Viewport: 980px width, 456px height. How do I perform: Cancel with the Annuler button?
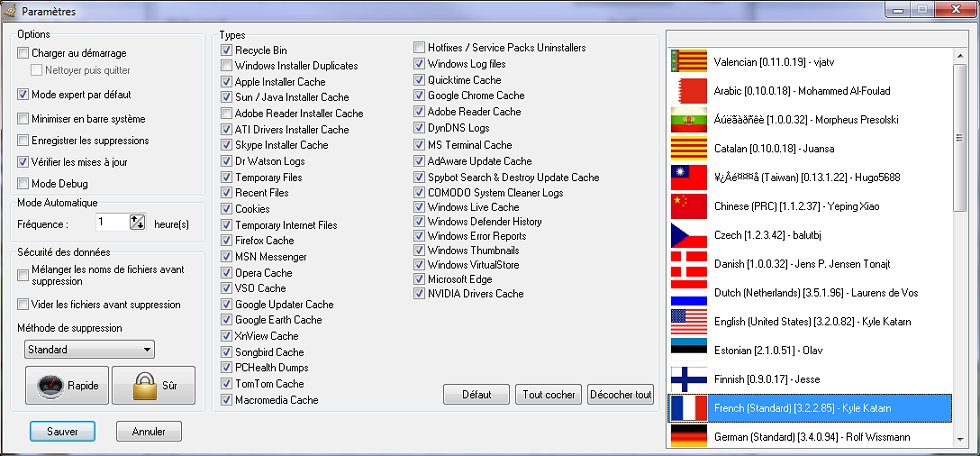tap(149, 432)
